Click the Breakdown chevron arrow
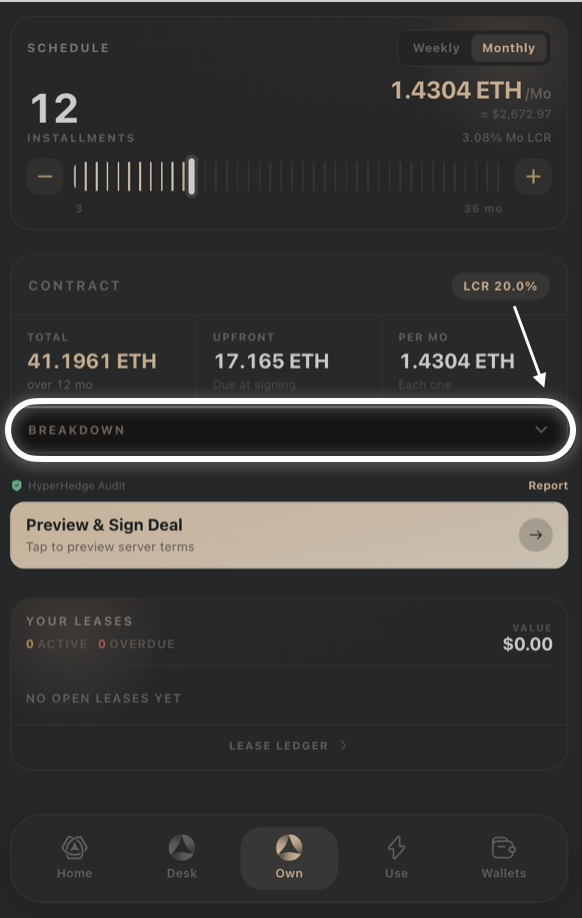The image size is (582, 918). [x=541, y=430]
